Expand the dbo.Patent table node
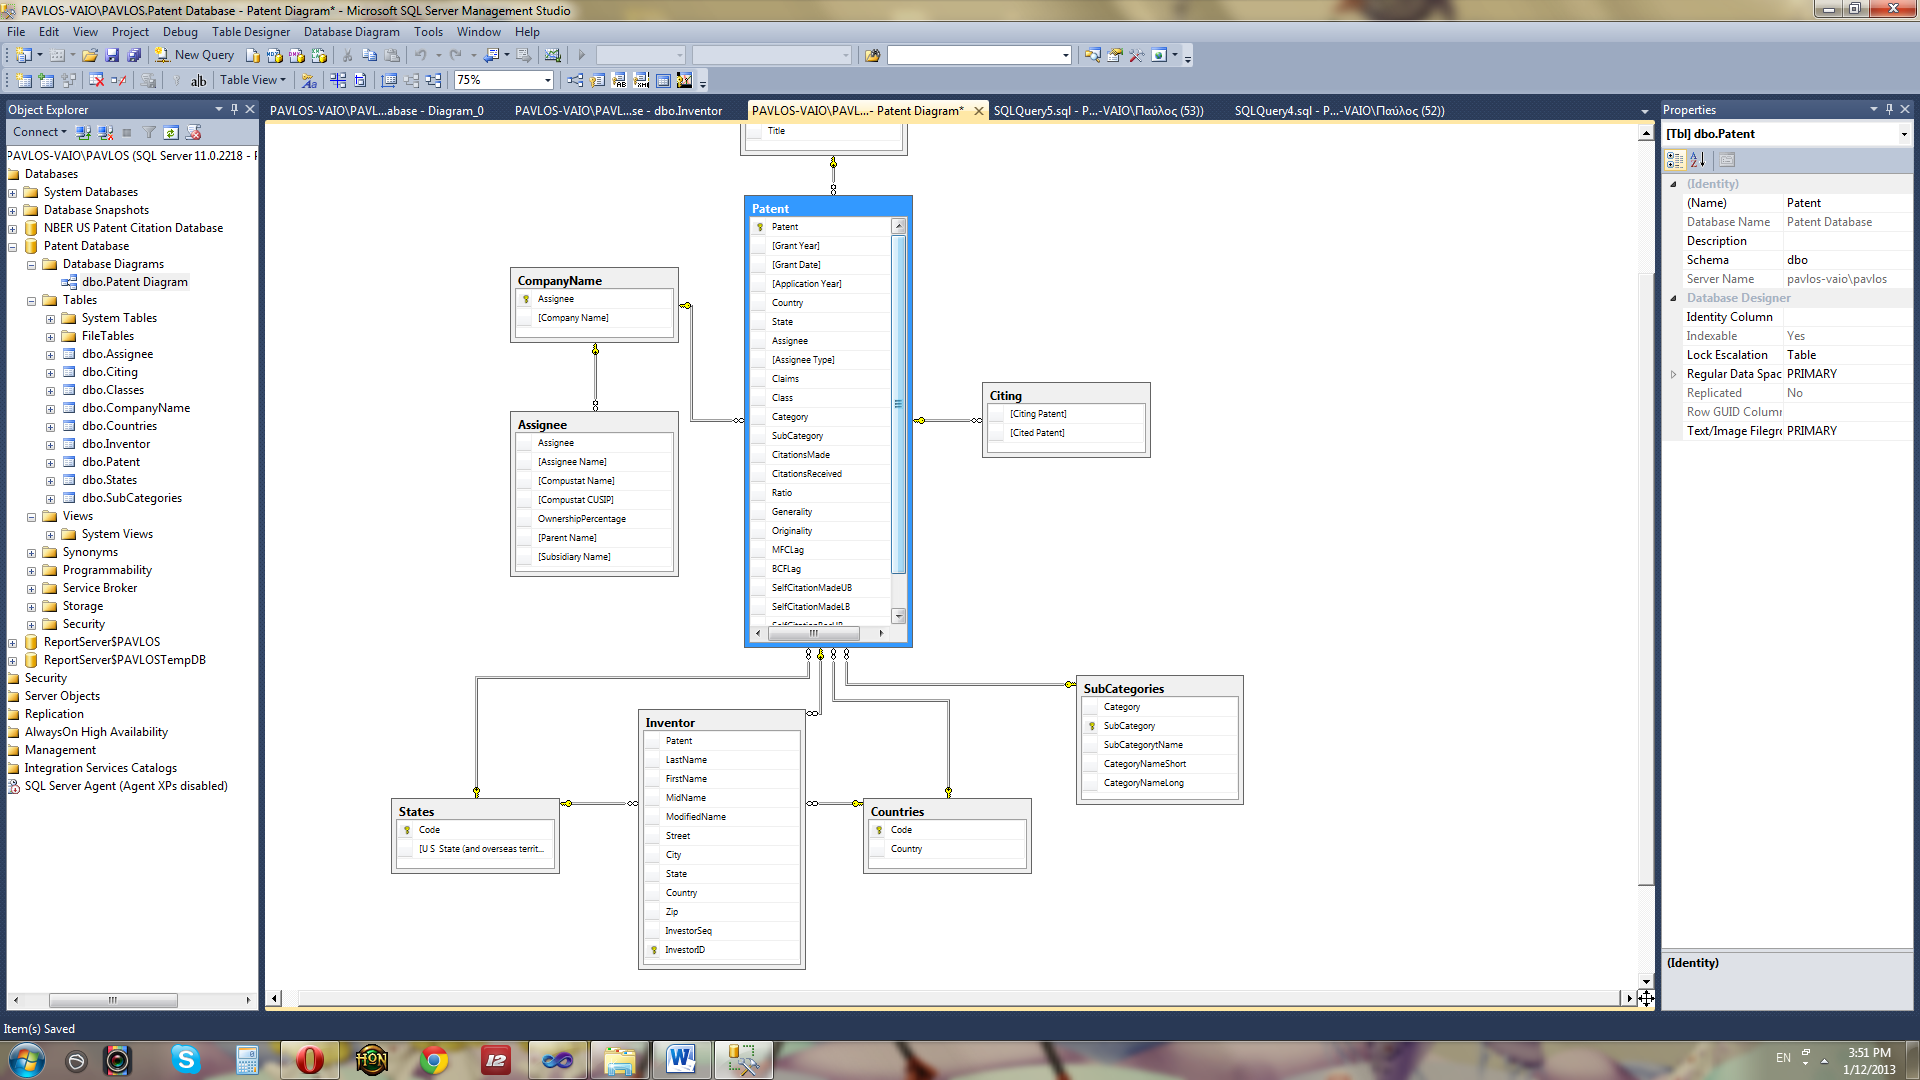Screen dimensions: 1920x1080 pyautogui.click(x=50, y=462)
